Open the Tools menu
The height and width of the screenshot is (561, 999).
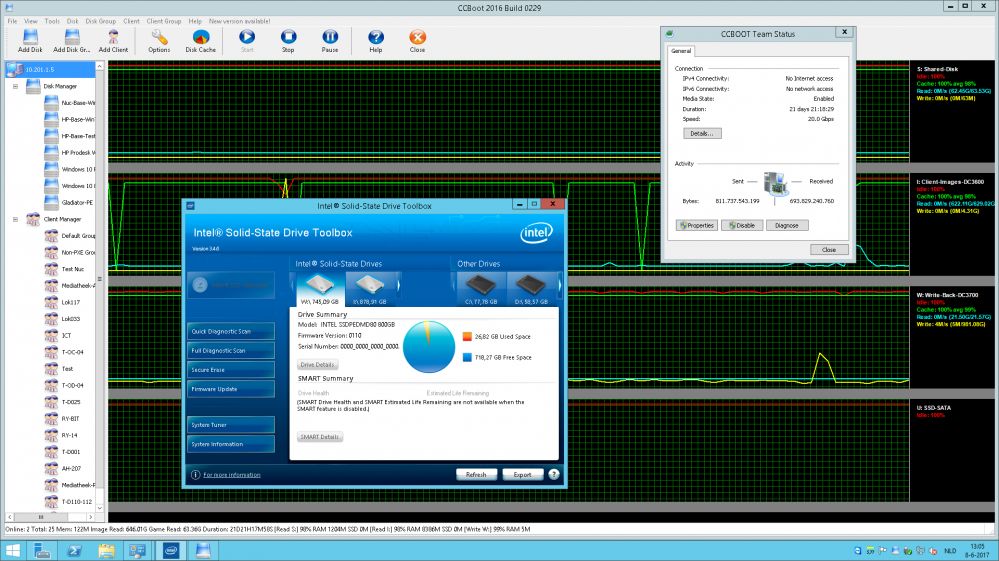click(52, 21)
